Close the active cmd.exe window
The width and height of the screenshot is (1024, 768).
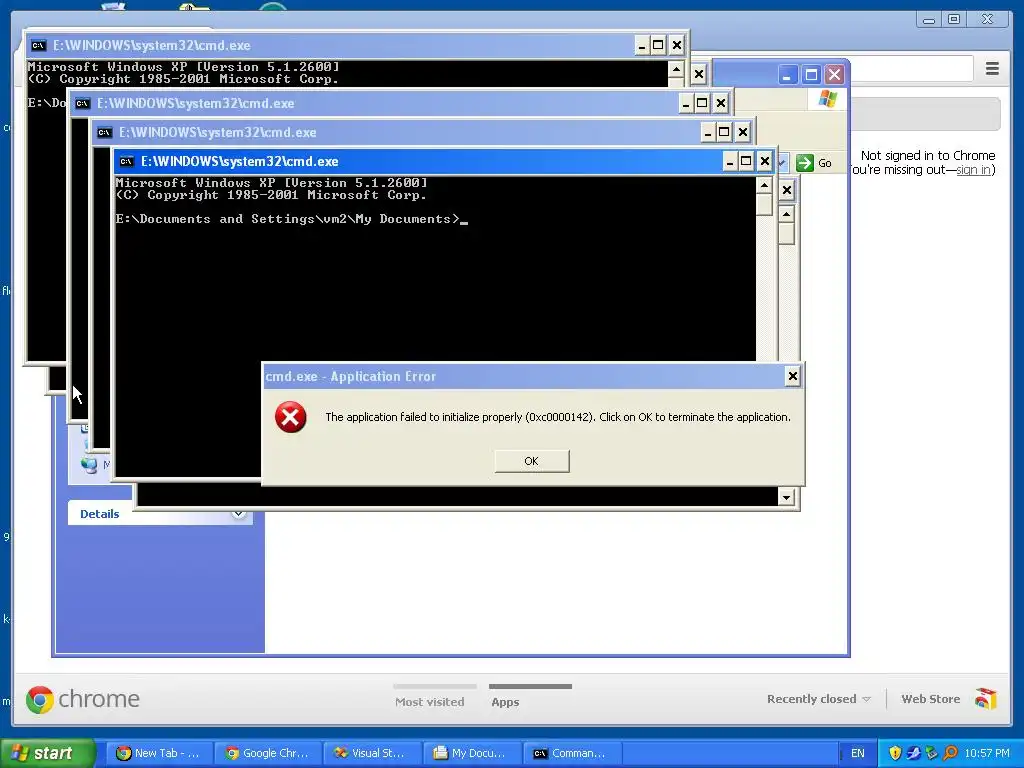coord(764,161)
